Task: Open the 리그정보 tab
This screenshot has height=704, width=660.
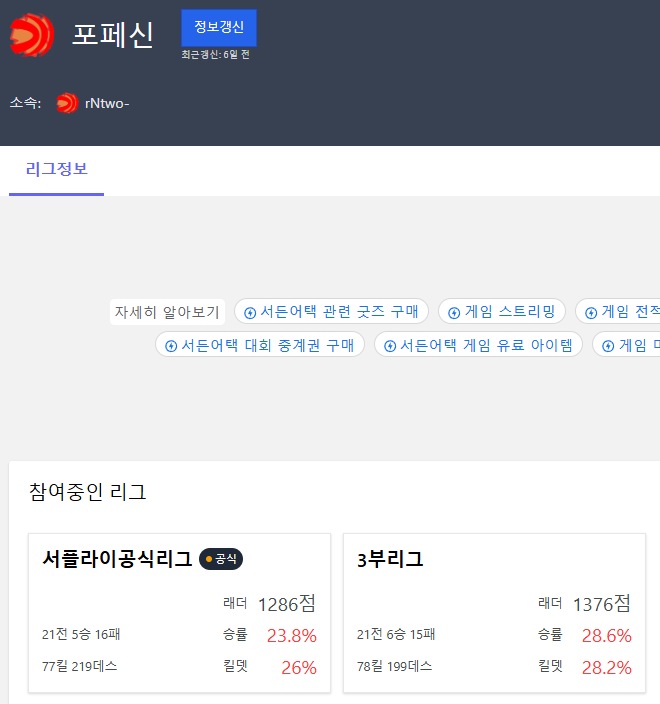Action: (56, 169)
